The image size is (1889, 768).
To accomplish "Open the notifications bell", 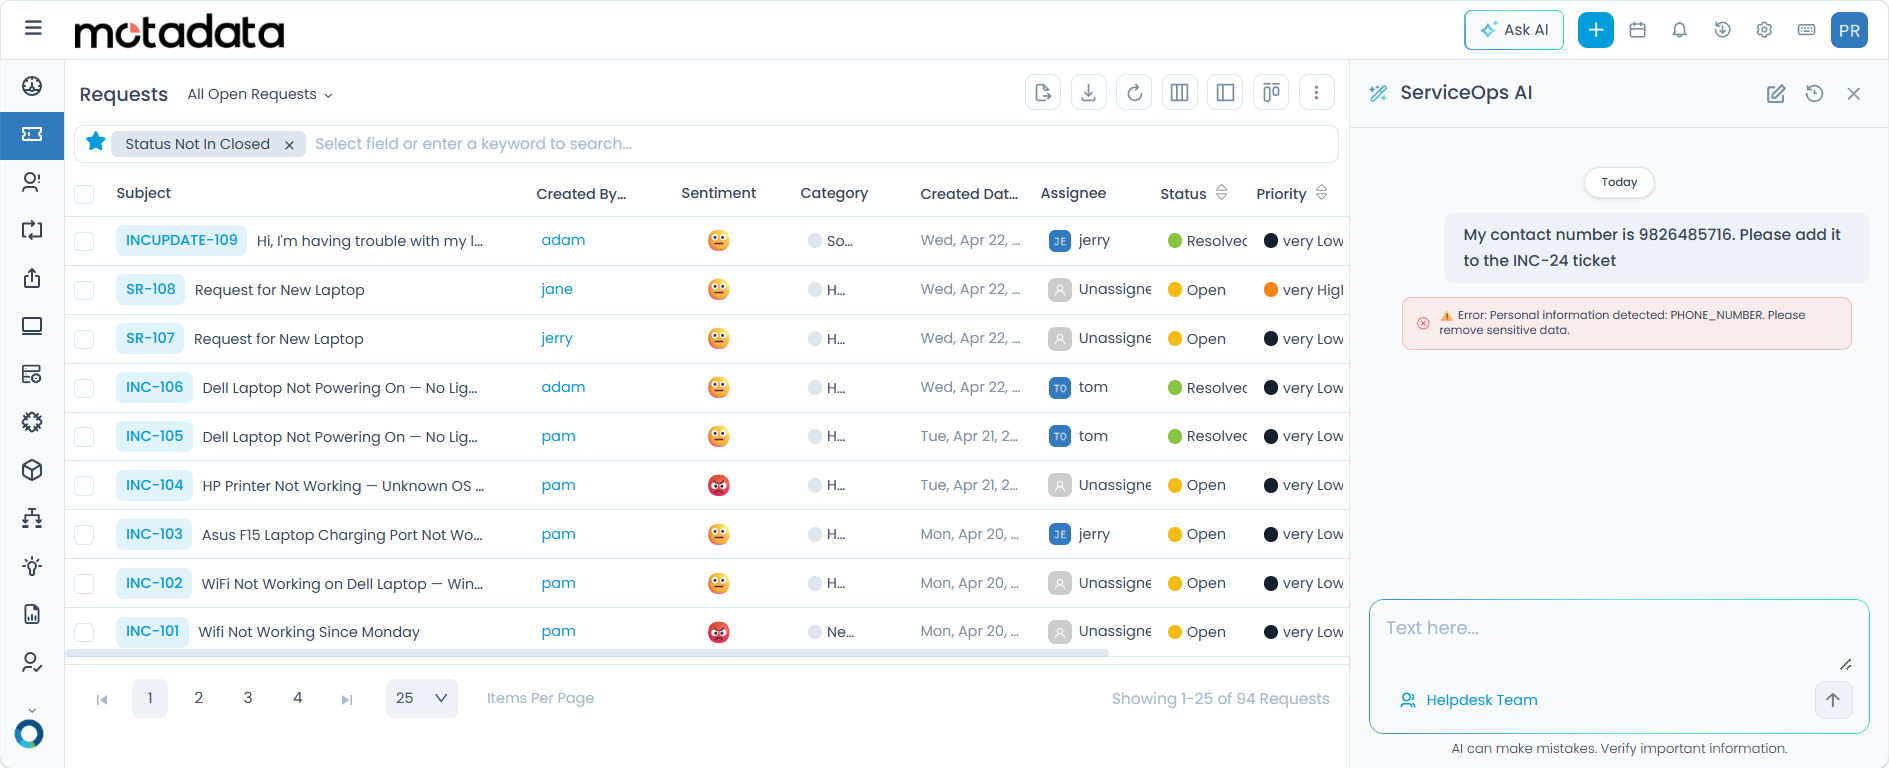I will pos(1679,30).
